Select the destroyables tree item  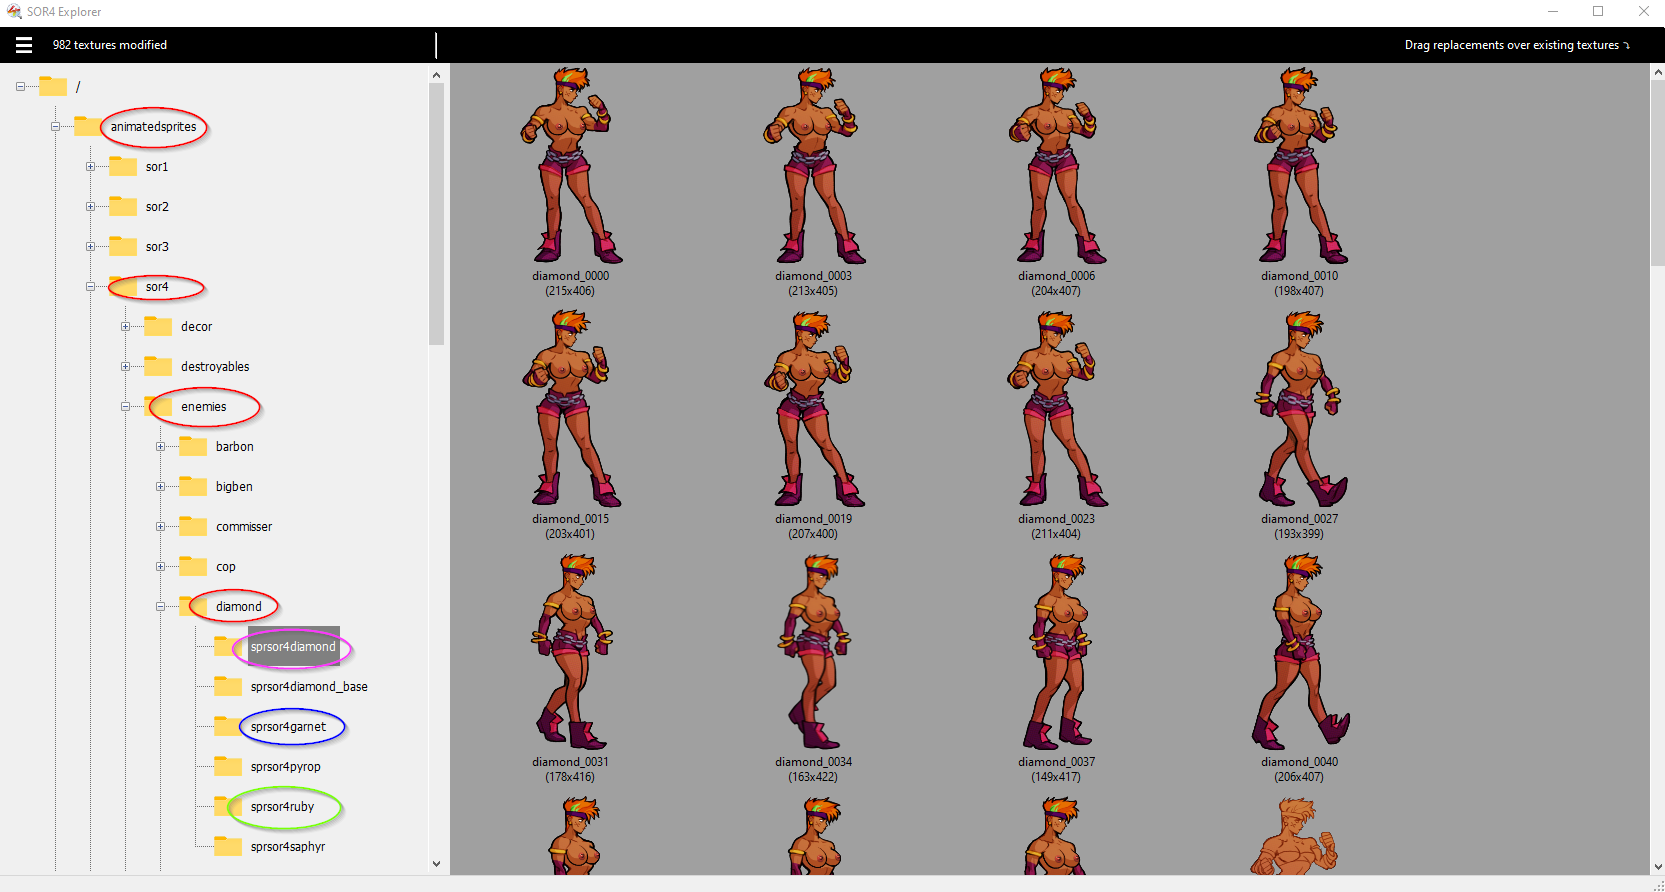(x=215, y=367)
